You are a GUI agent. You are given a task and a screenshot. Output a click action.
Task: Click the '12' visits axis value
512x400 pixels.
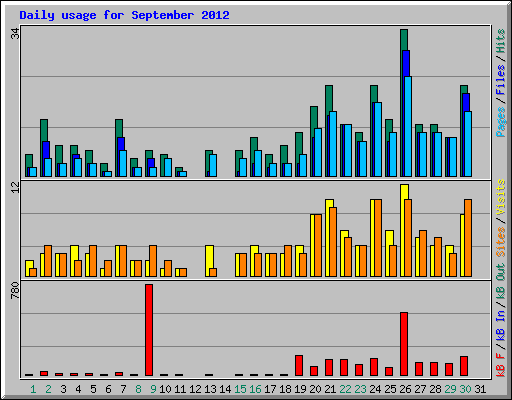(x=15, y=187)
